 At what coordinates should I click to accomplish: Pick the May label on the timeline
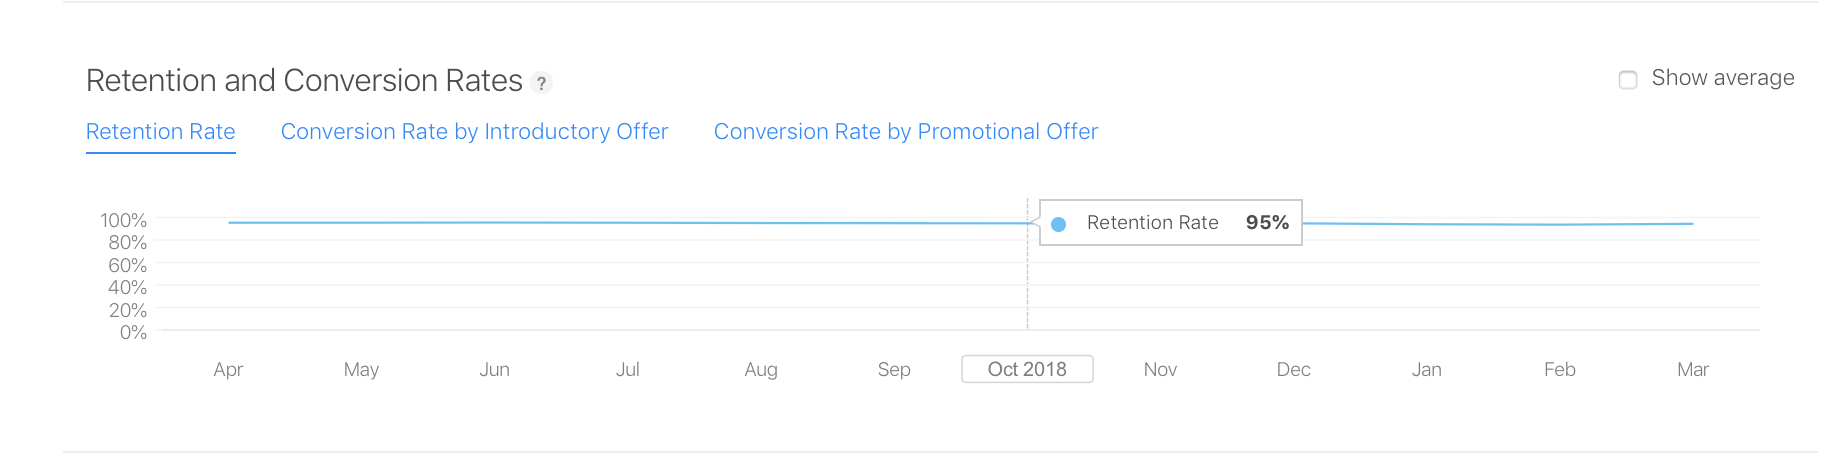click(x=361, y=370)
